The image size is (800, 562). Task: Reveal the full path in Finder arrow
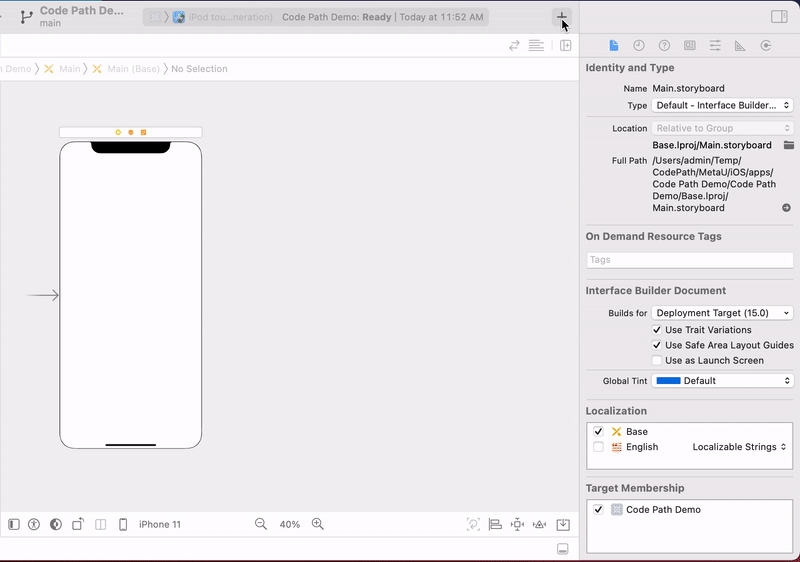pos(786,208)
